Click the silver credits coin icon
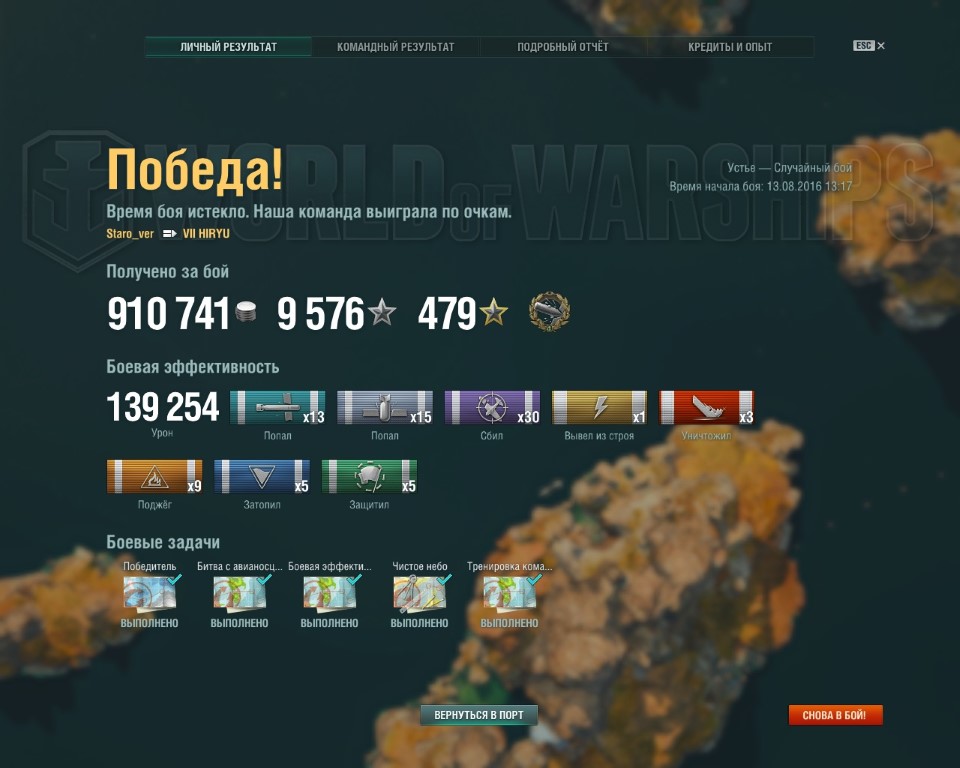The height and width of the screenshot is (768, 960). coord(246,312)
